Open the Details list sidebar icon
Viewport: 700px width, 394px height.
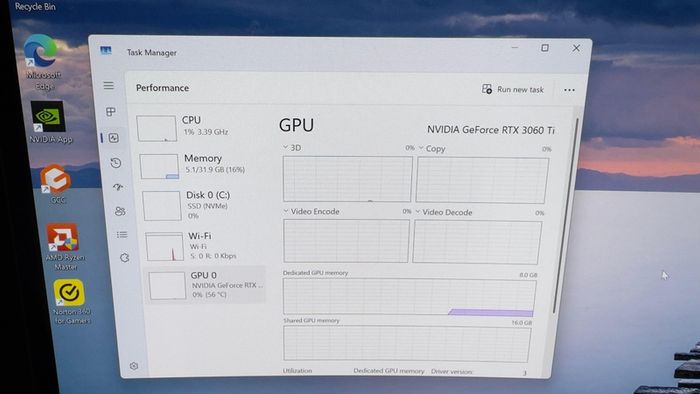click(x=122, y=235)
